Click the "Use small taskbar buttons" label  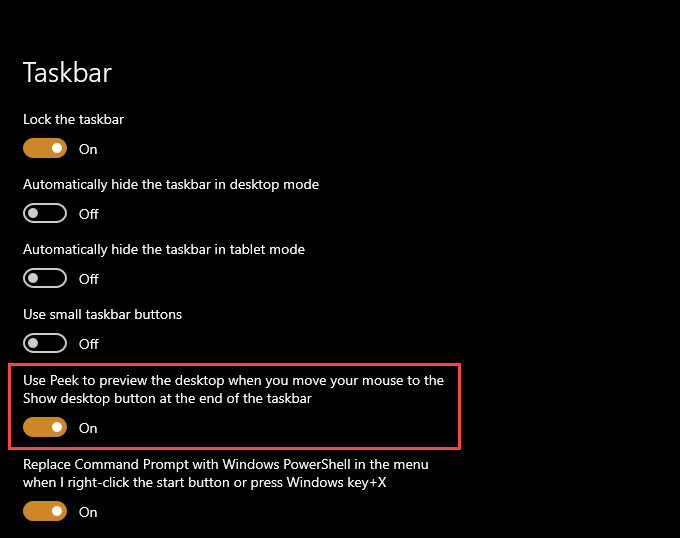pyautogui.click(x=103, y=314)
